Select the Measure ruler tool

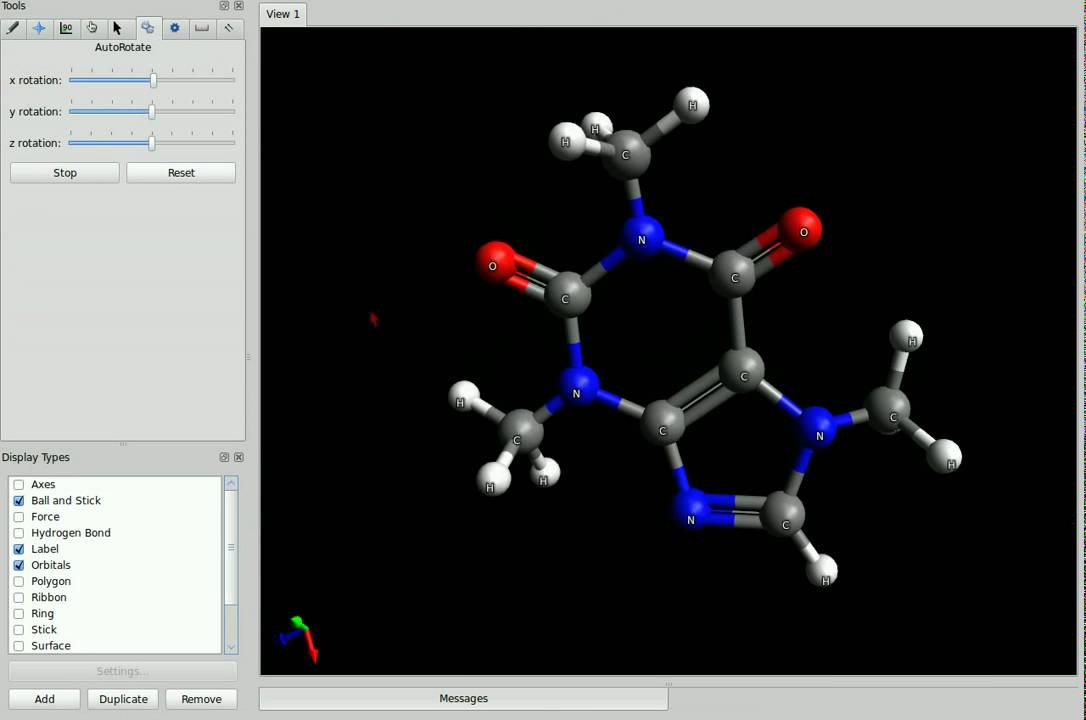[201, 28]
